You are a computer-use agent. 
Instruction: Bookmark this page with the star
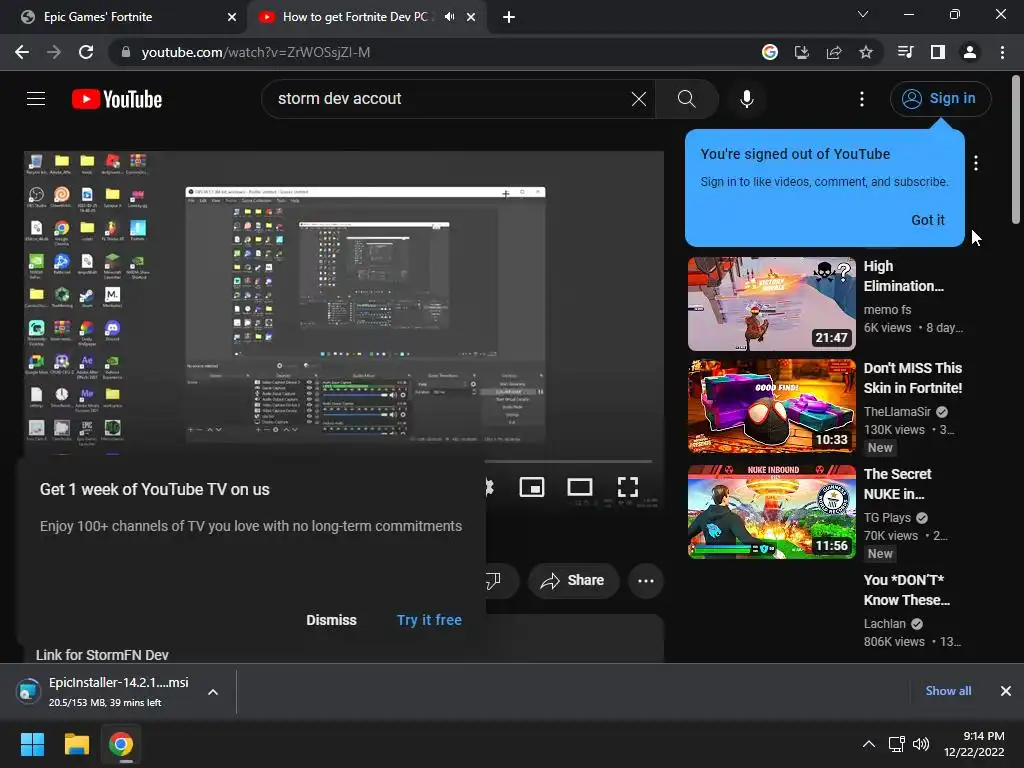pyautogui.click(x=865, y=52)
